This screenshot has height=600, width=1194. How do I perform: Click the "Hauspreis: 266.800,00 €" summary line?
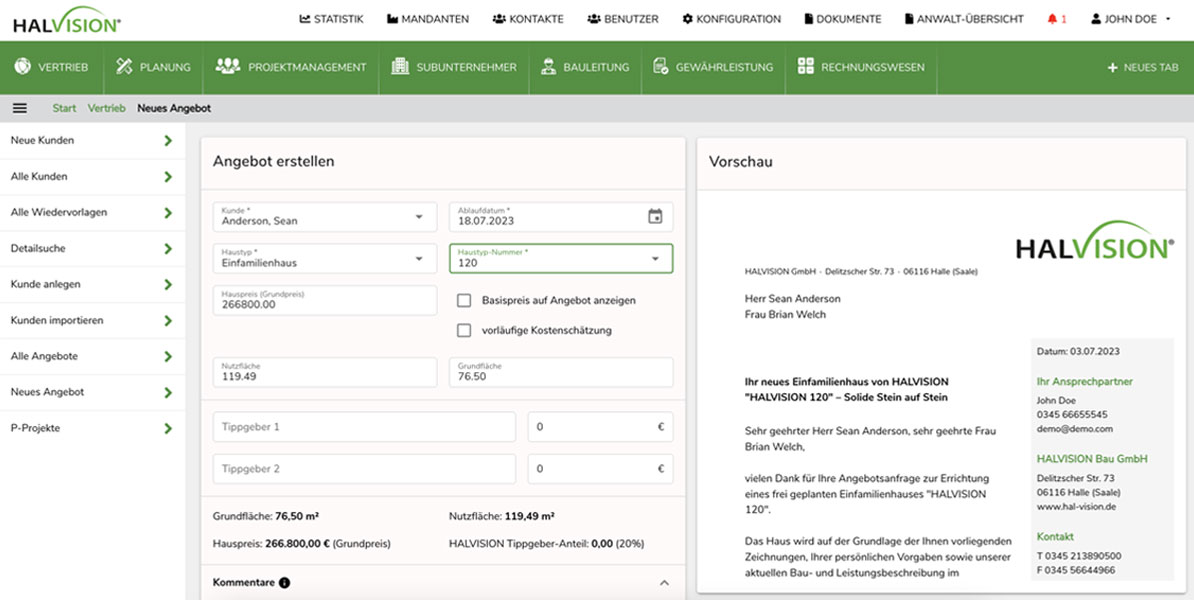click(x=302, y=544)
